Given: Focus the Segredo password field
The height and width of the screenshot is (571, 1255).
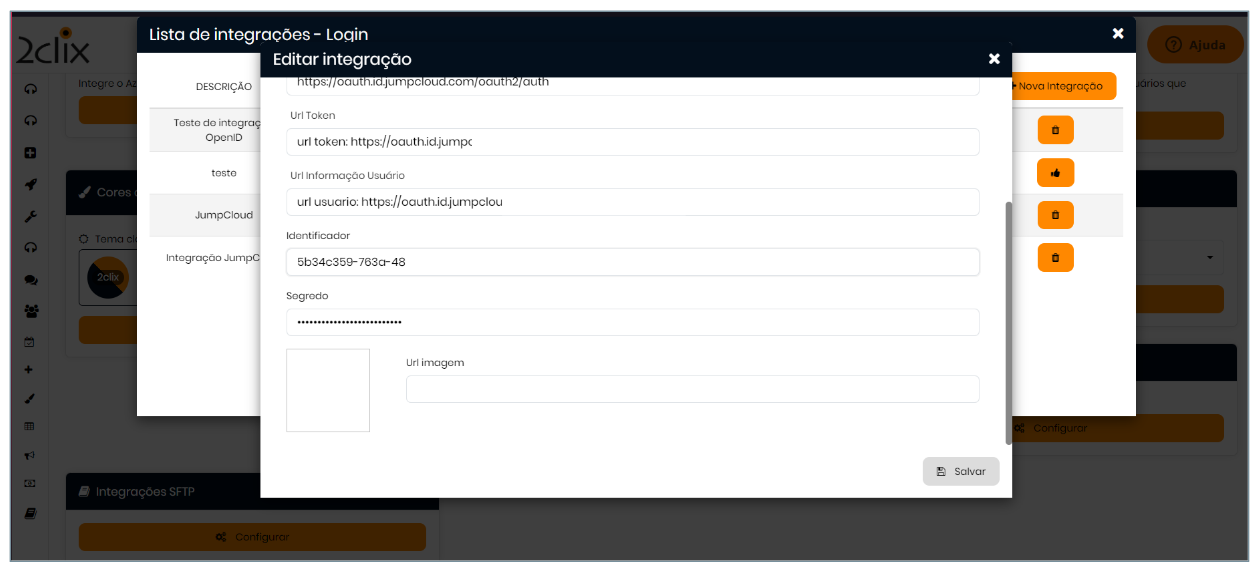Looking at the screenshot, I should 632,322.
